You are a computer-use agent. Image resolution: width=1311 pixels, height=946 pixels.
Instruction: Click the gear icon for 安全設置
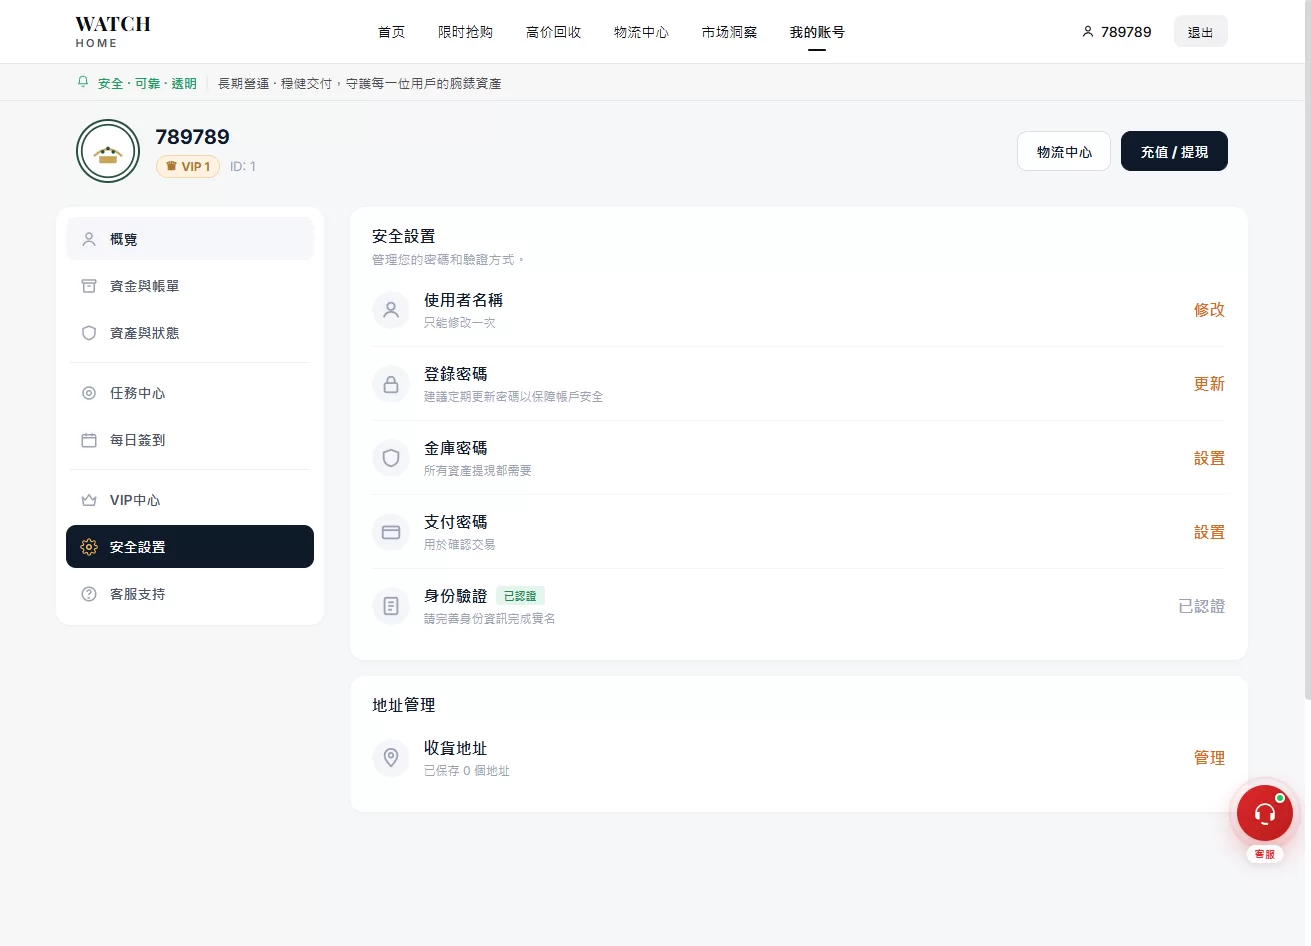(89, 547)
